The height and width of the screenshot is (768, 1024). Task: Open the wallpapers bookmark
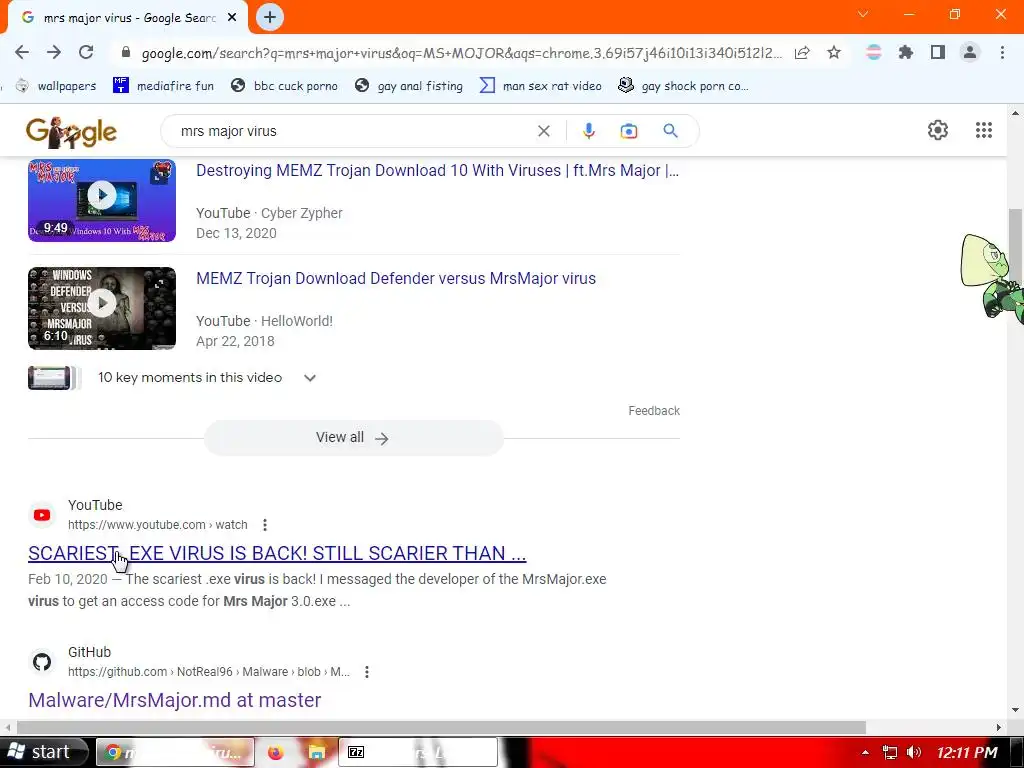pyautogui.click(x=56, y=86)
